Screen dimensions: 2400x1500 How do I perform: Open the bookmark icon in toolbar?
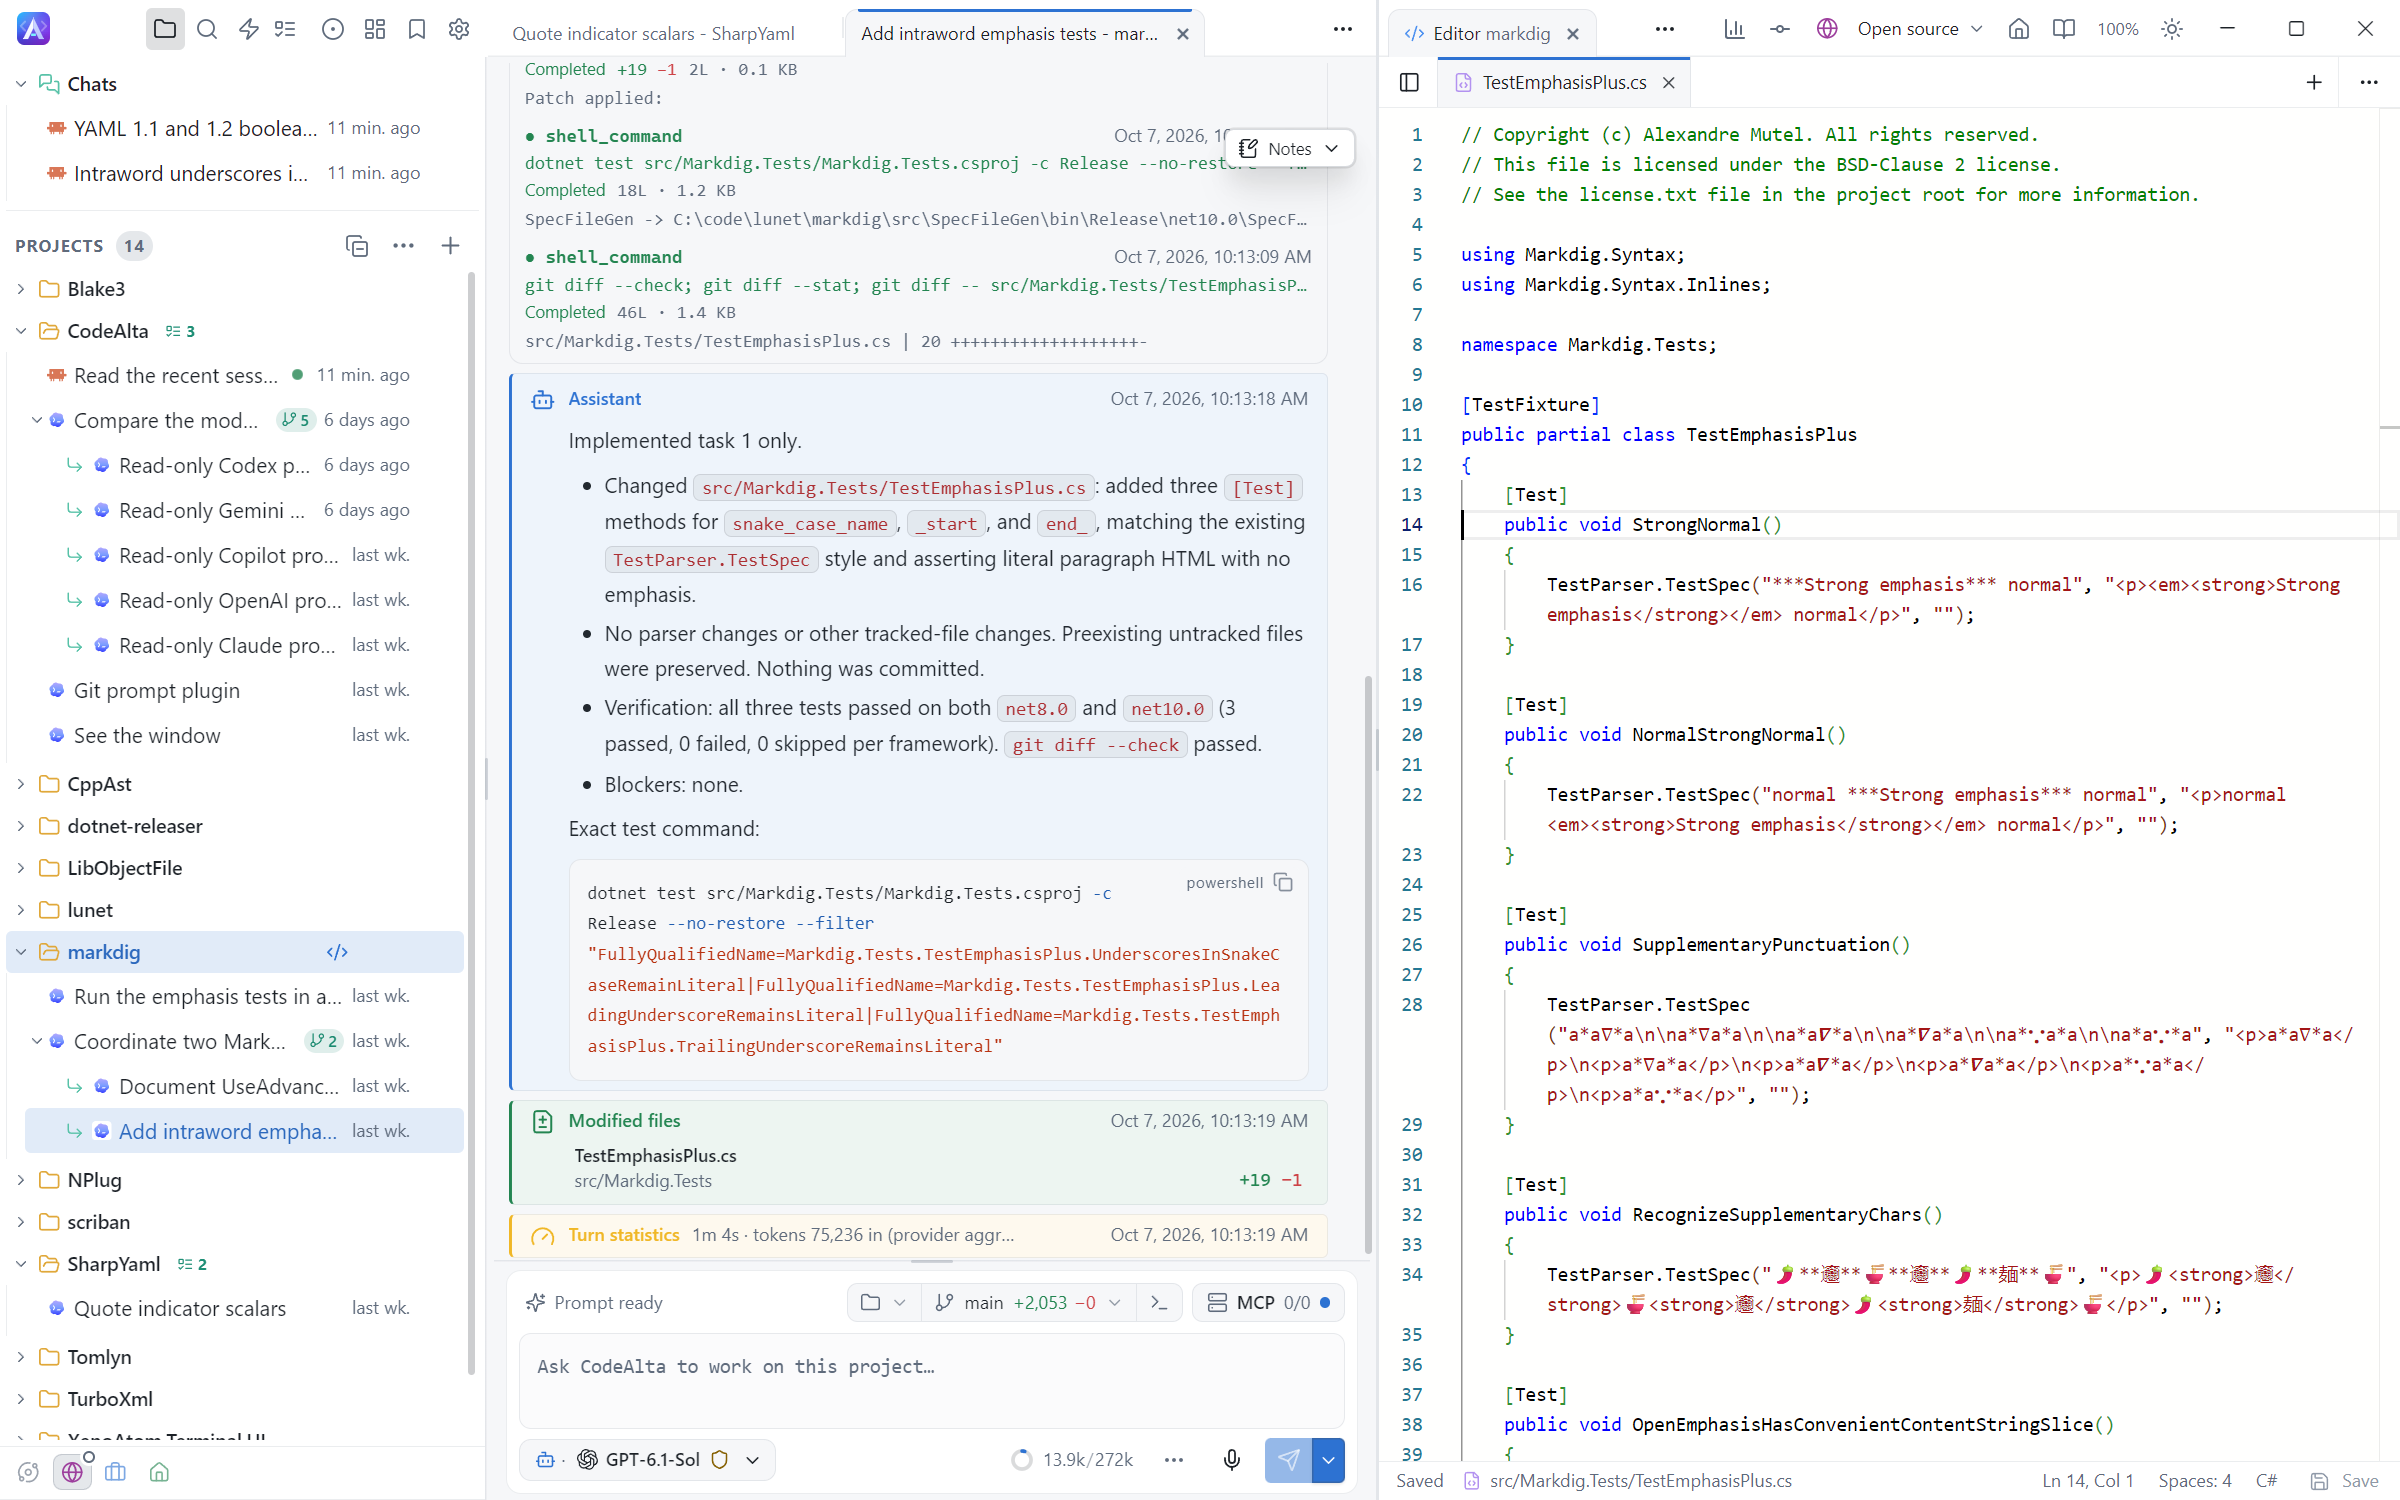coord(417,29)
